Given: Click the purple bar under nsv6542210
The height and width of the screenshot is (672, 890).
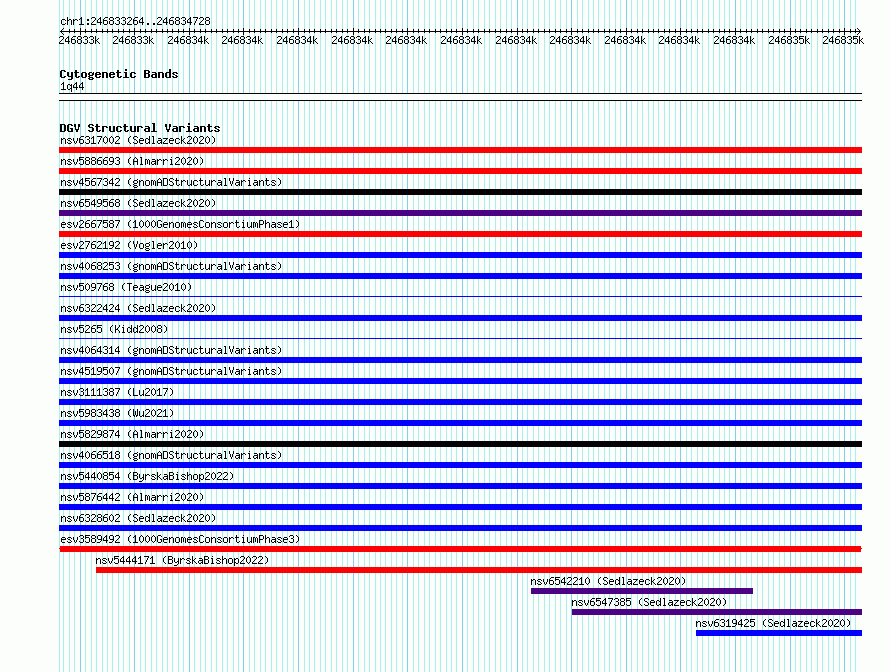Looking at the screenshot, I should point(641,591).
